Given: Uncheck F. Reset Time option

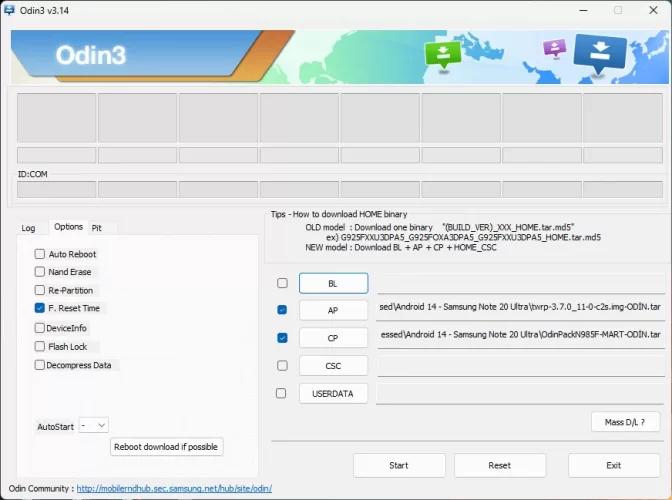Looking at the screenshot, I should point(40,309).
